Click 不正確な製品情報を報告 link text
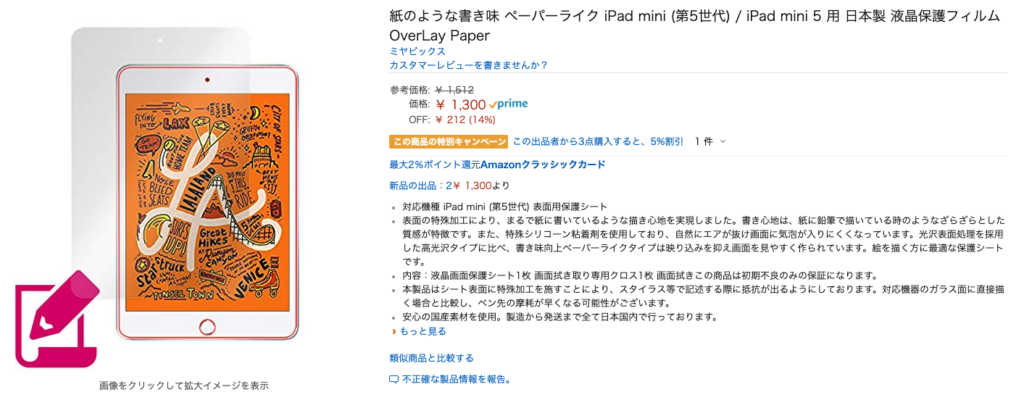Viewport: 1024px width, 395px height. click(456, 379)
